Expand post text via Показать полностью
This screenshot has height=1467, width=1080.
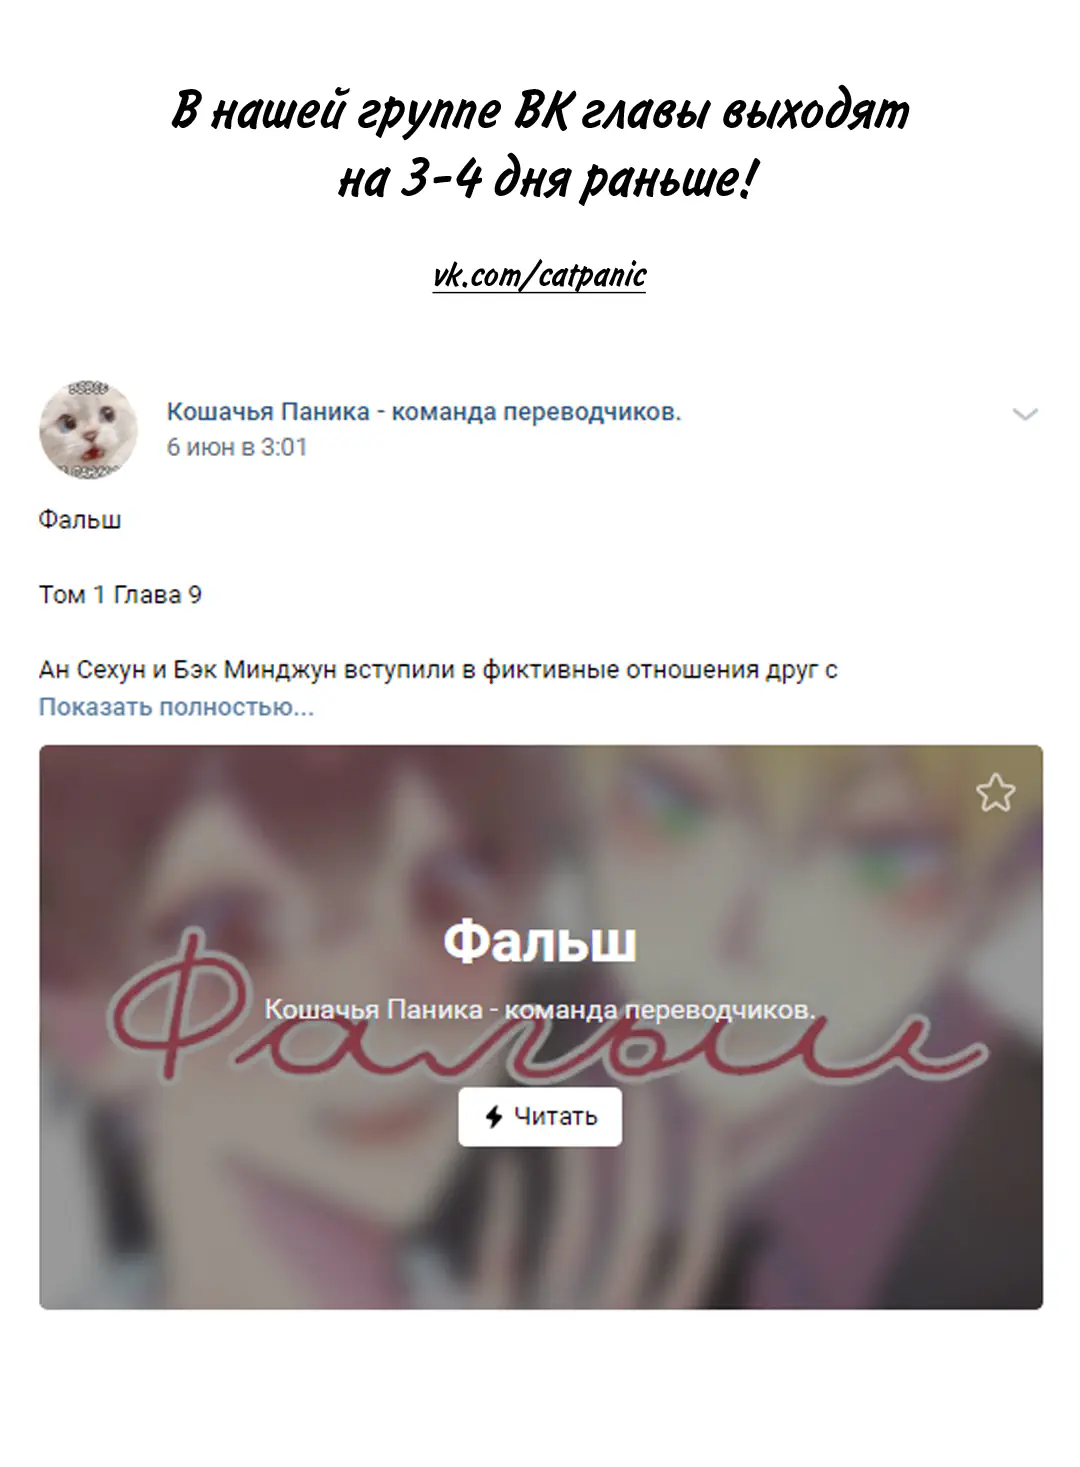[176, 707]
